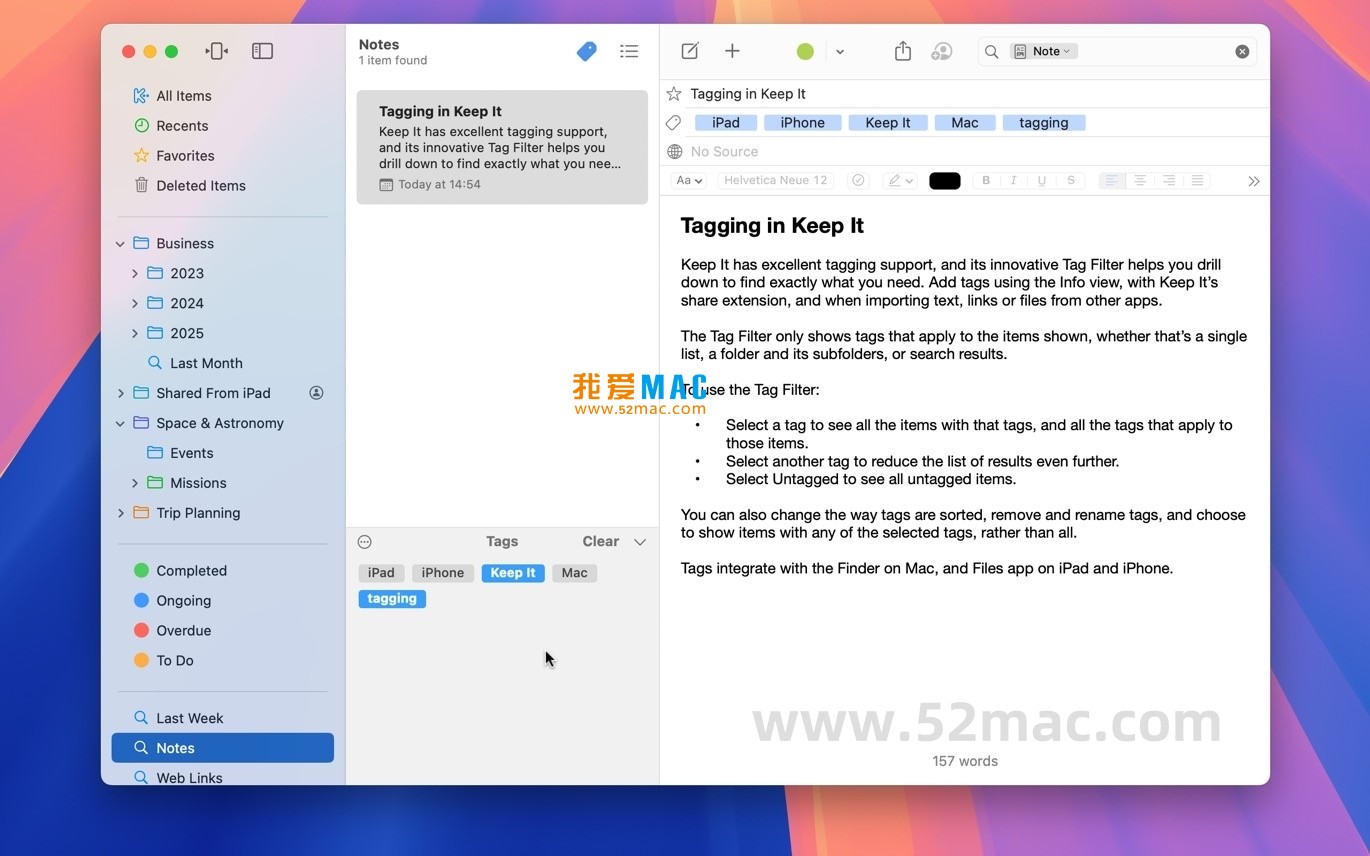This screenshot has height=856, width=1370.
Task: Select Notes saved search in the sidebar
Action: click(175, 747)
